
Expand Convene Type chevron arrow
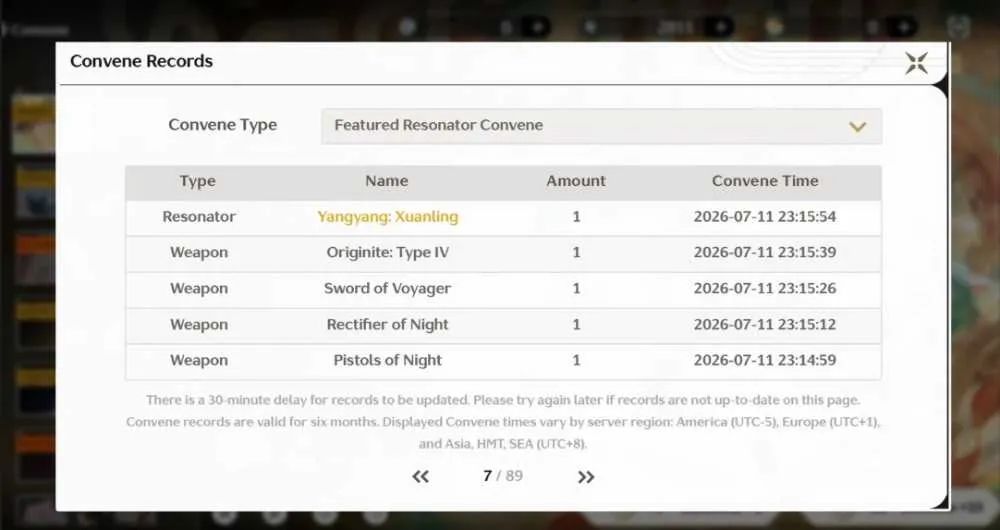(858, 127)
